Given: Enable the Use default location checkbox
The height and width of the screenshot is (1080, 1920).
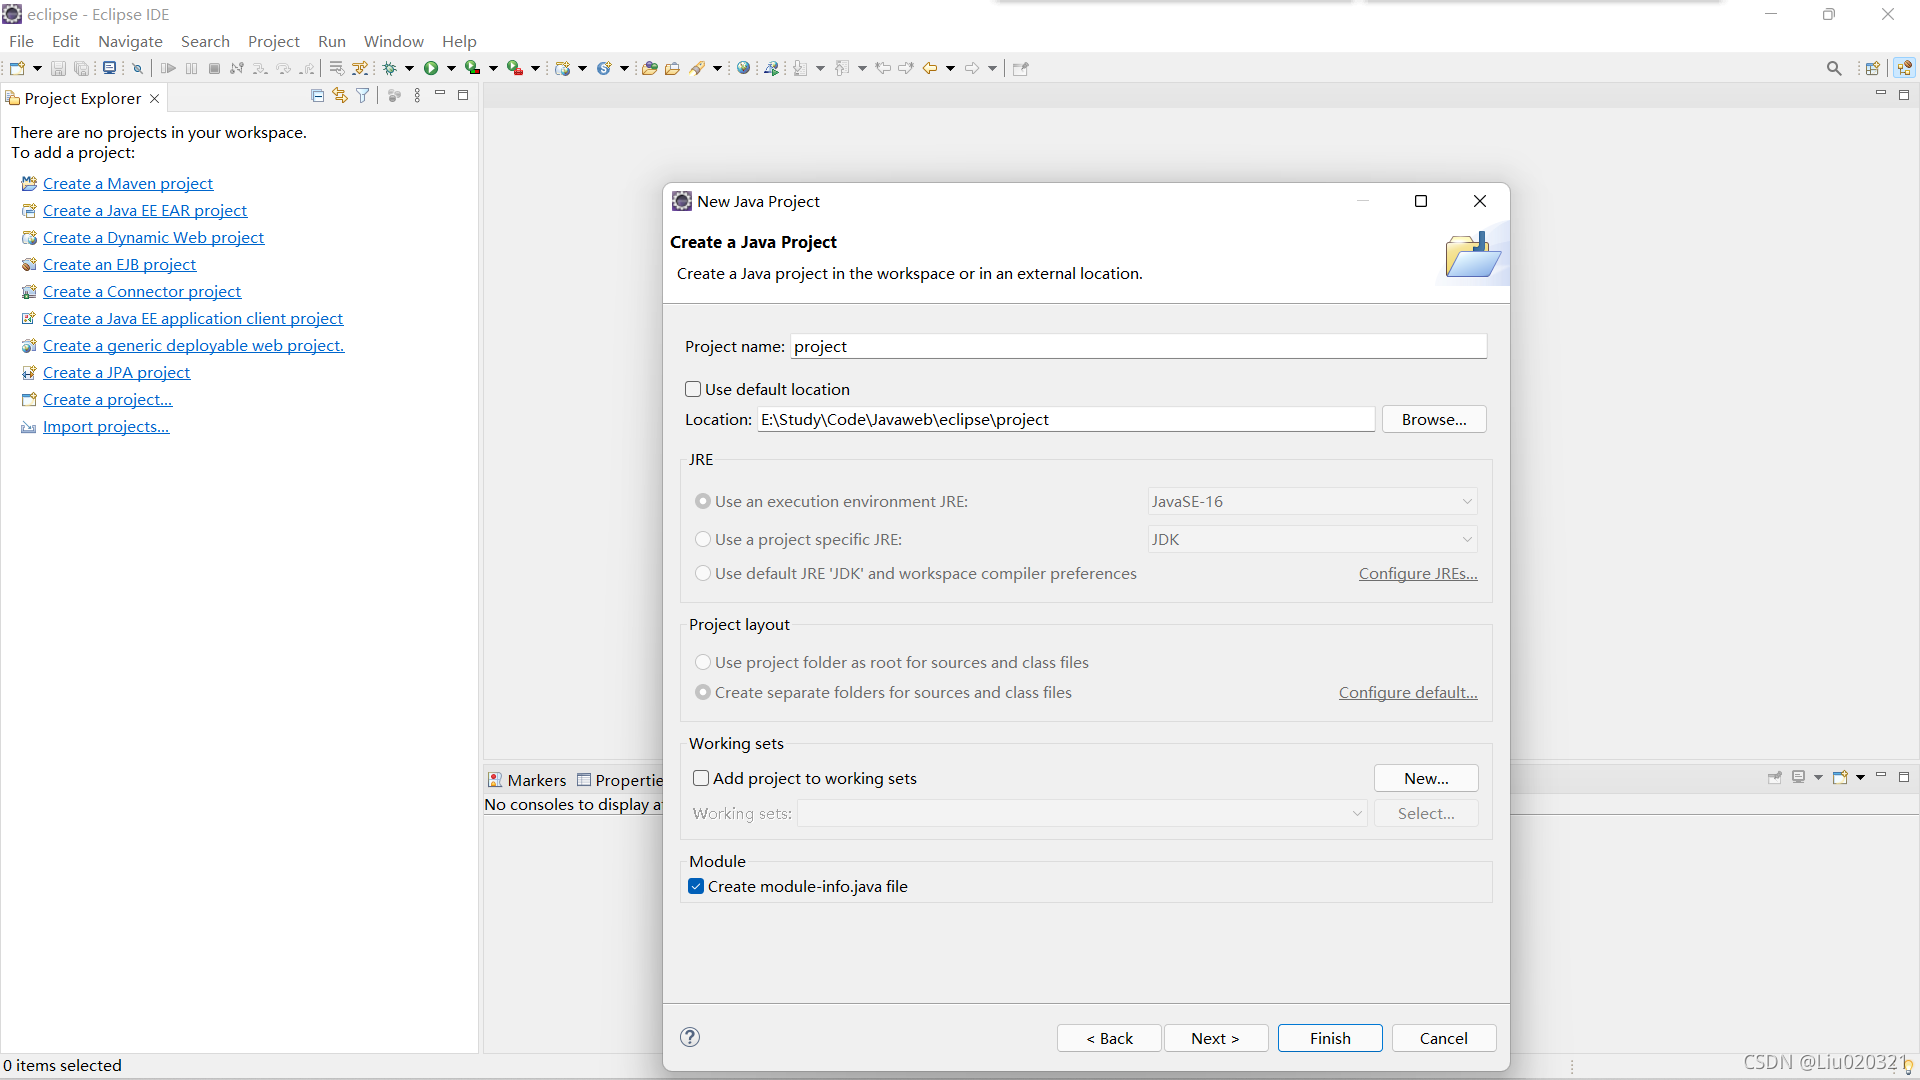Looking at the screenshot, I should coord(693,389).
